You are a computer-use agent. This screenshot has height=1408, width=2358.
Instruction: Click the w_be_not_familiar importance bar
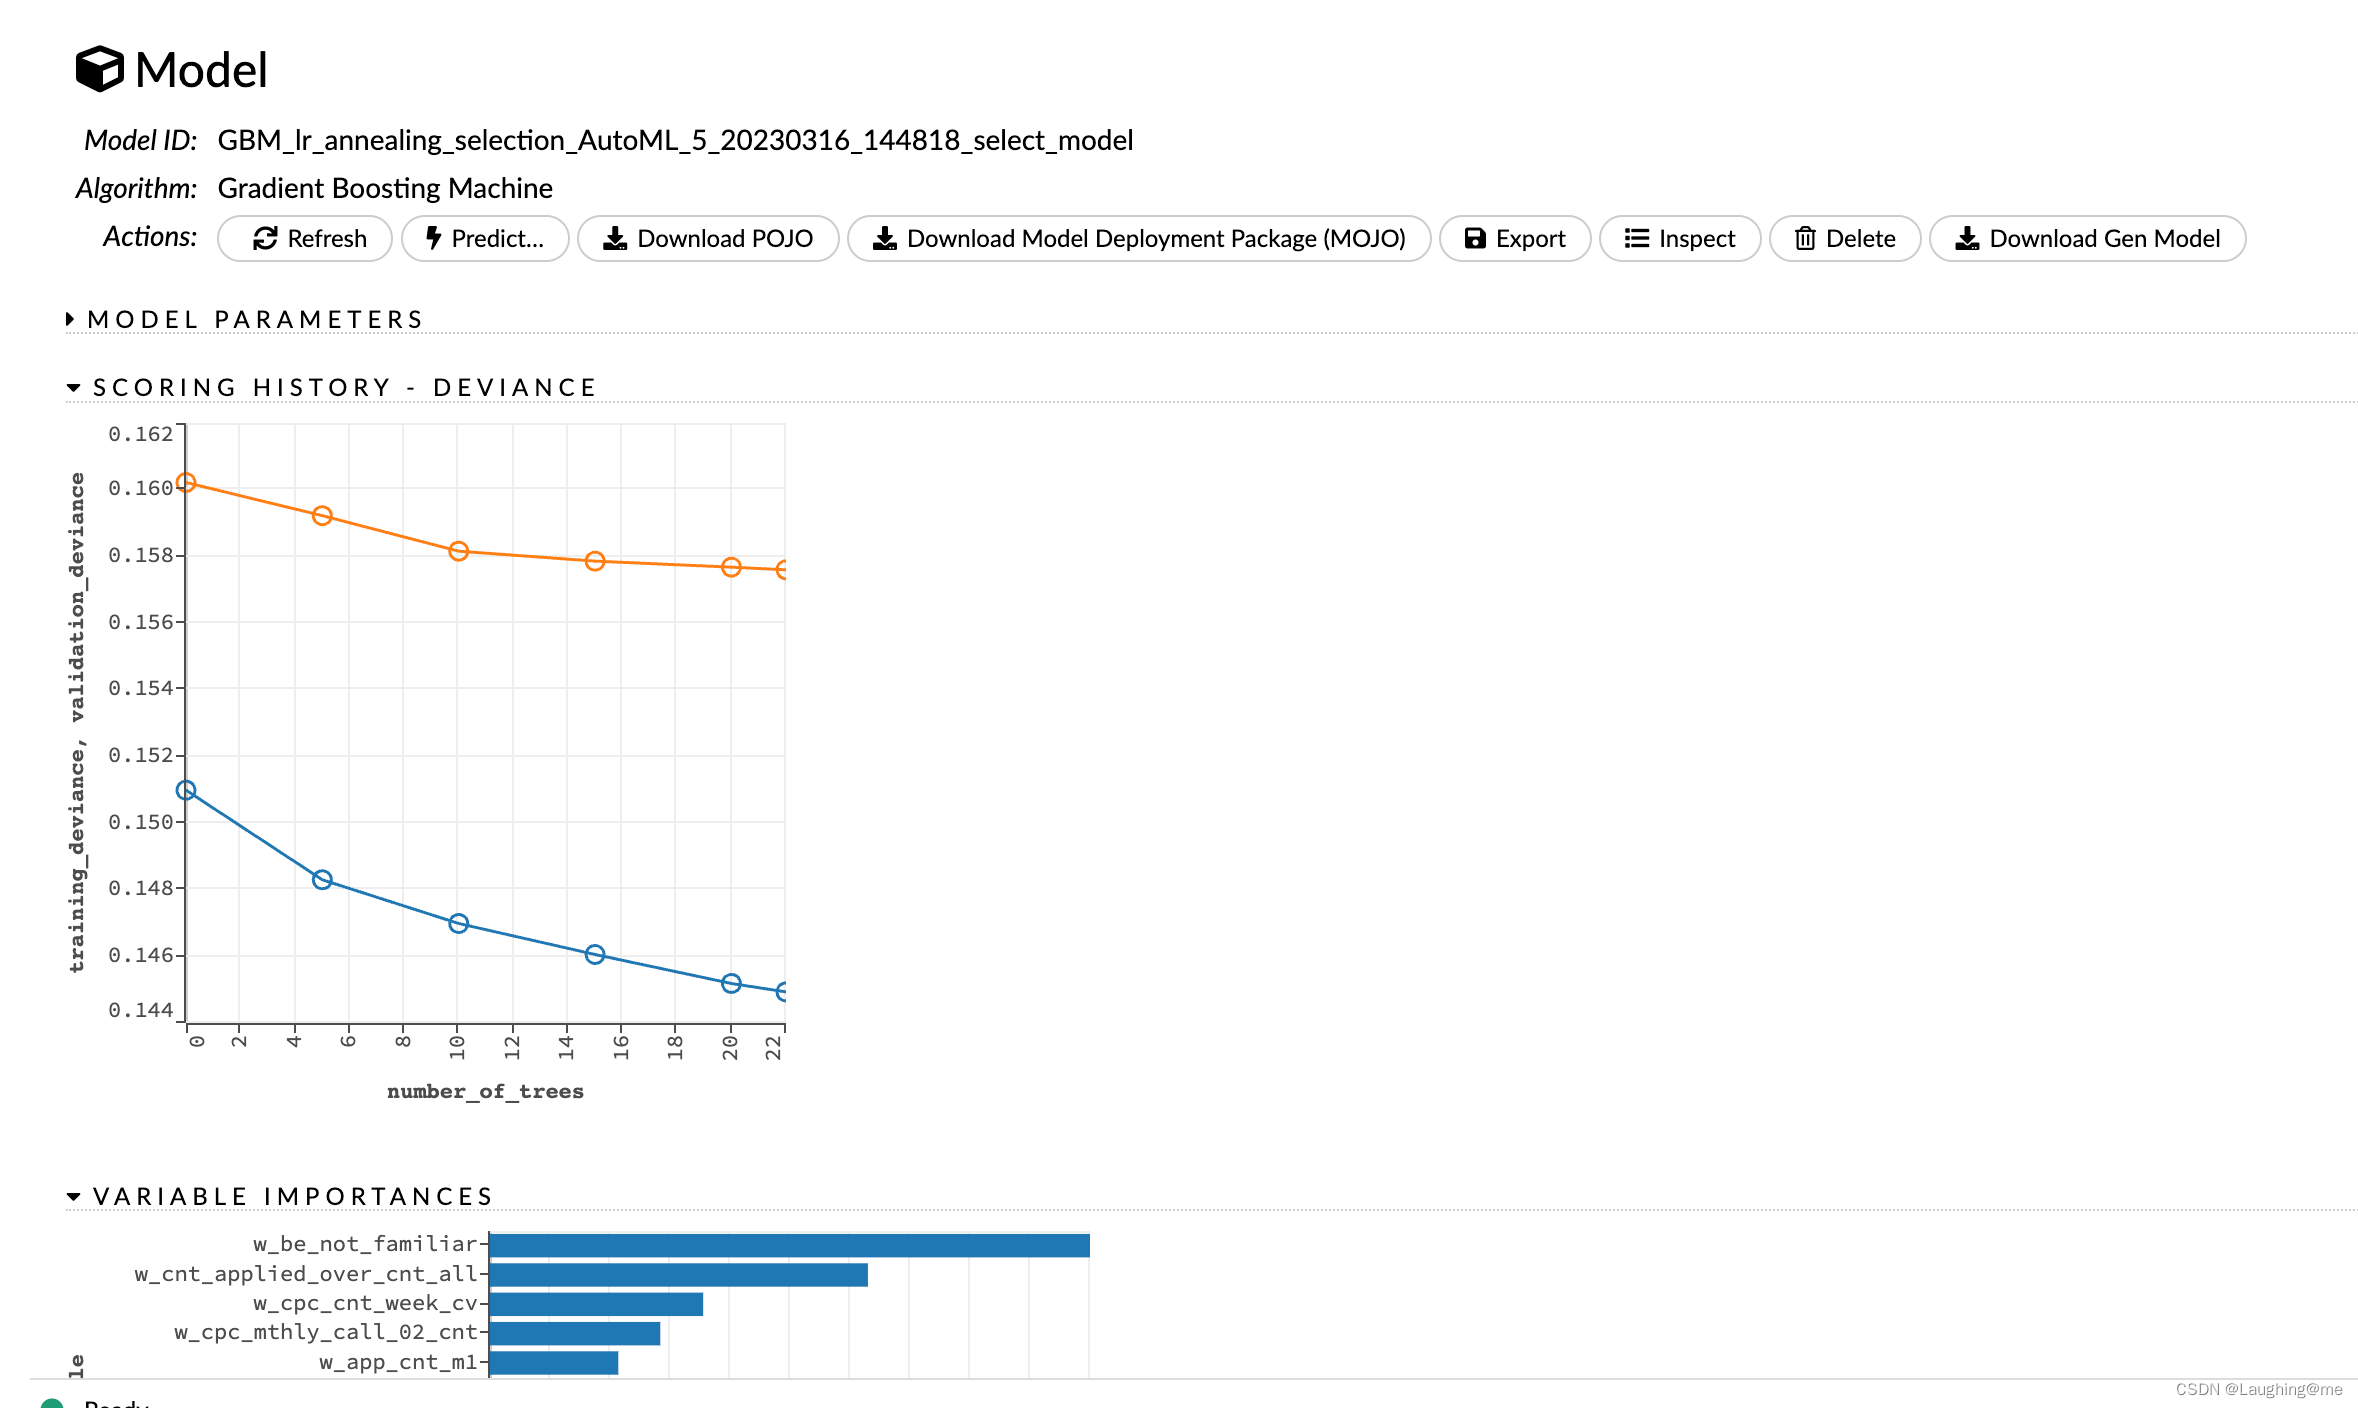789,1245
